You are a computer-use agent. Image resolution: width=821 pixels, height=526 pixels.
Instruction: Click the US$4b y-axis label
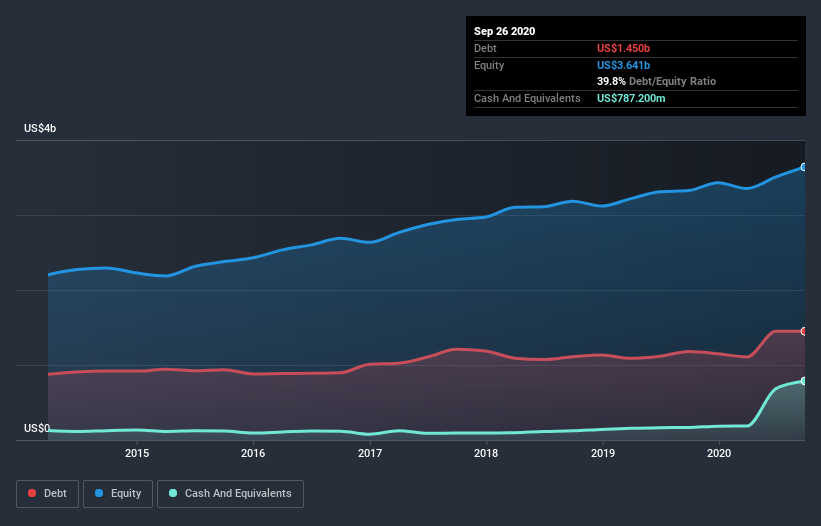40,128
